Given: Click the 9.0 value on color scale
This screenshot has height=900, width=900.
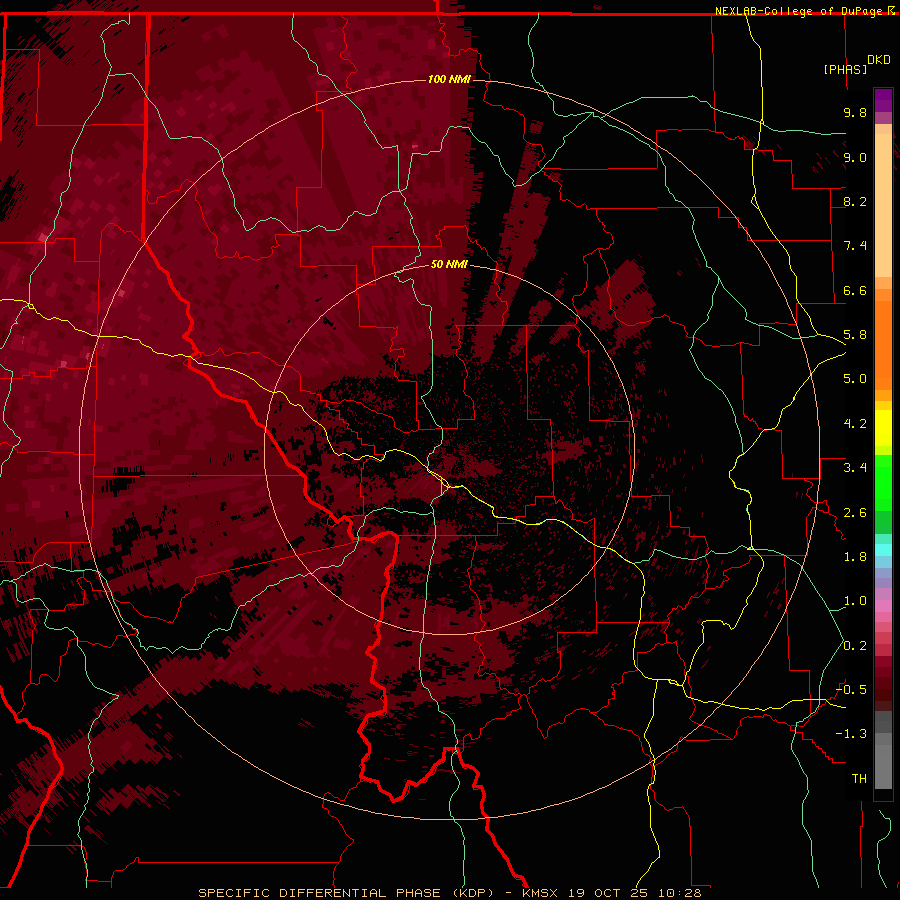Looking at the screenshot, I should coord(855,157).
